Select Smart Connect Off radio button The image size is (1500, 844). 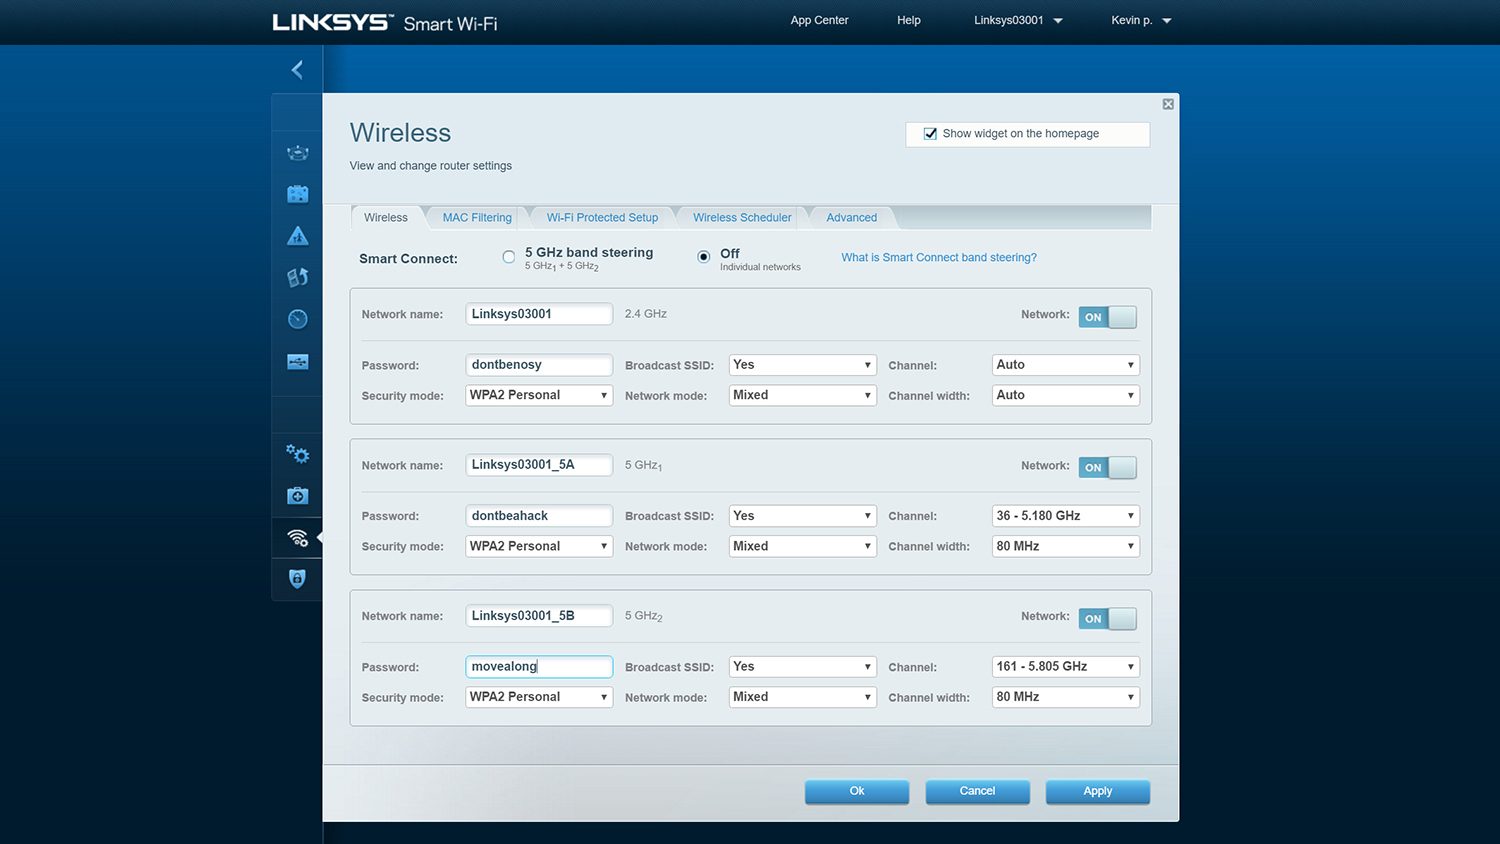[704, 257]
